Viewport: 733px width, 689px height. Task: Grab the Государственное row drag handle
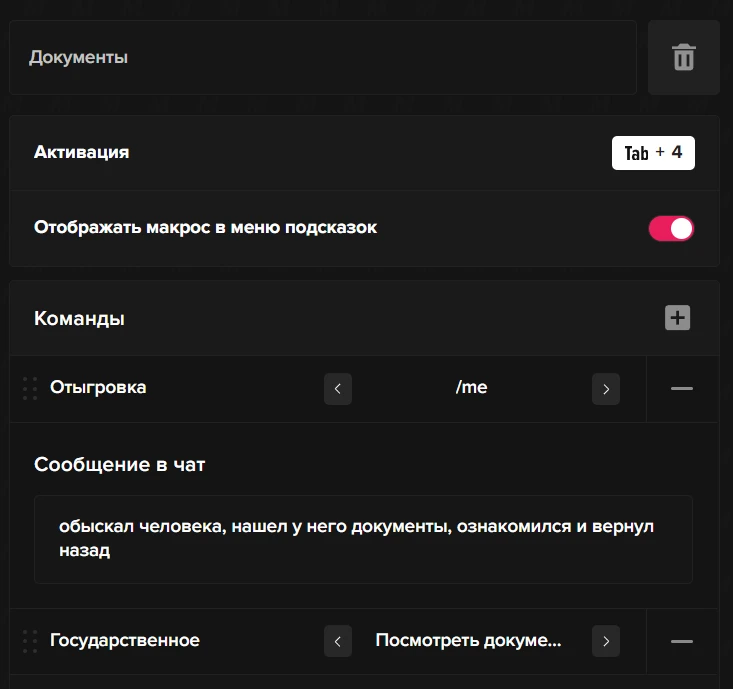click(x=30, y=641)
